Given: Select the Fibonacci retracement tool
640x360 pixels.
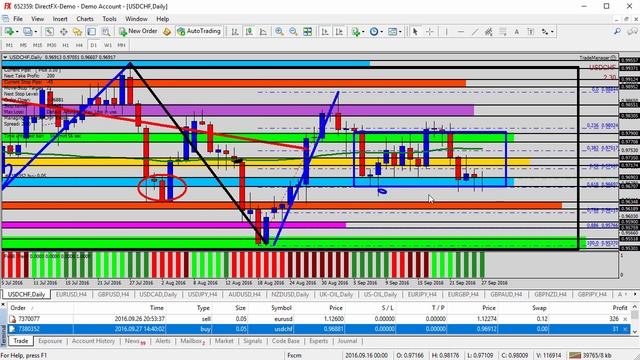Looking at the screenshot, I should 503,31.
